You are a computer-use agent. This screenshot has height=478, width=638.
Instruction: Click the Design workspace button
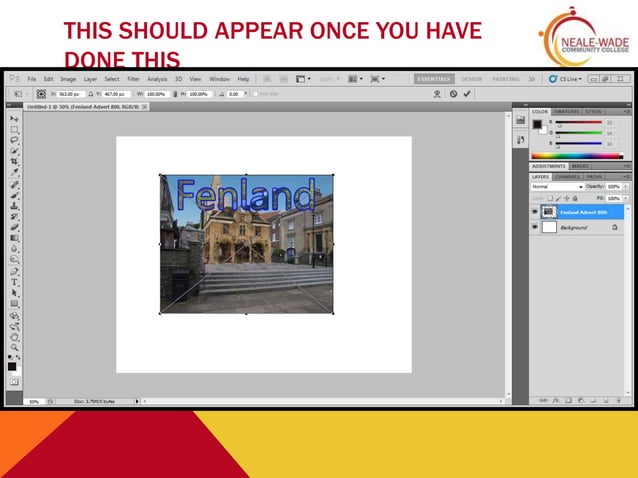[x=472, y=79]
